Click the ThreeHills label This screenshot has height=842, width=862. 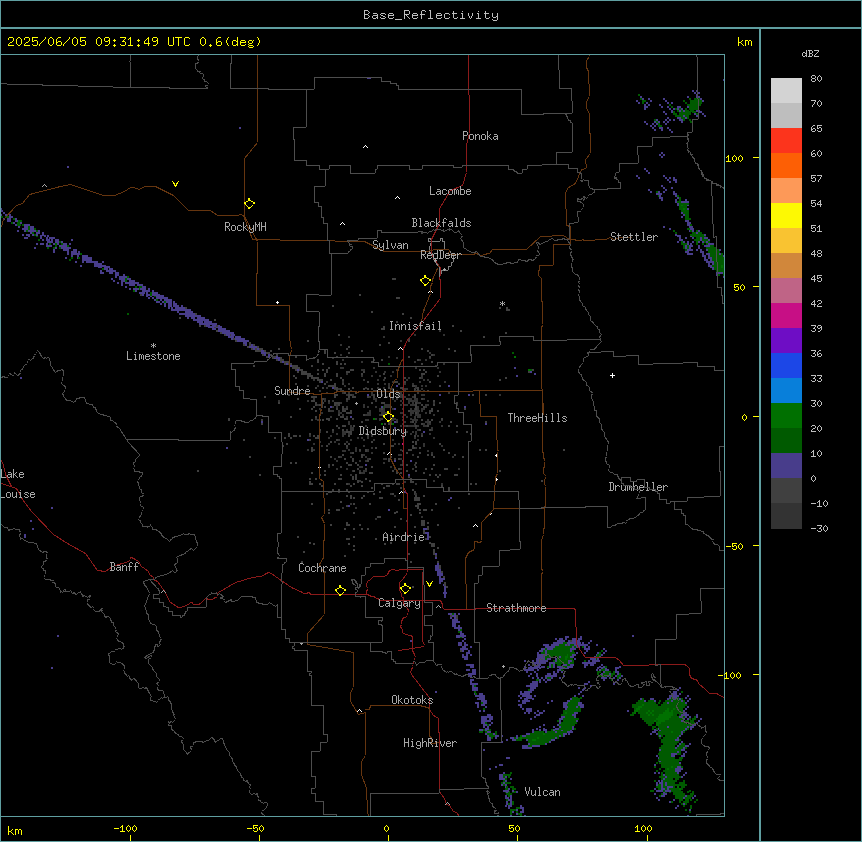click(x=537, y=418)
